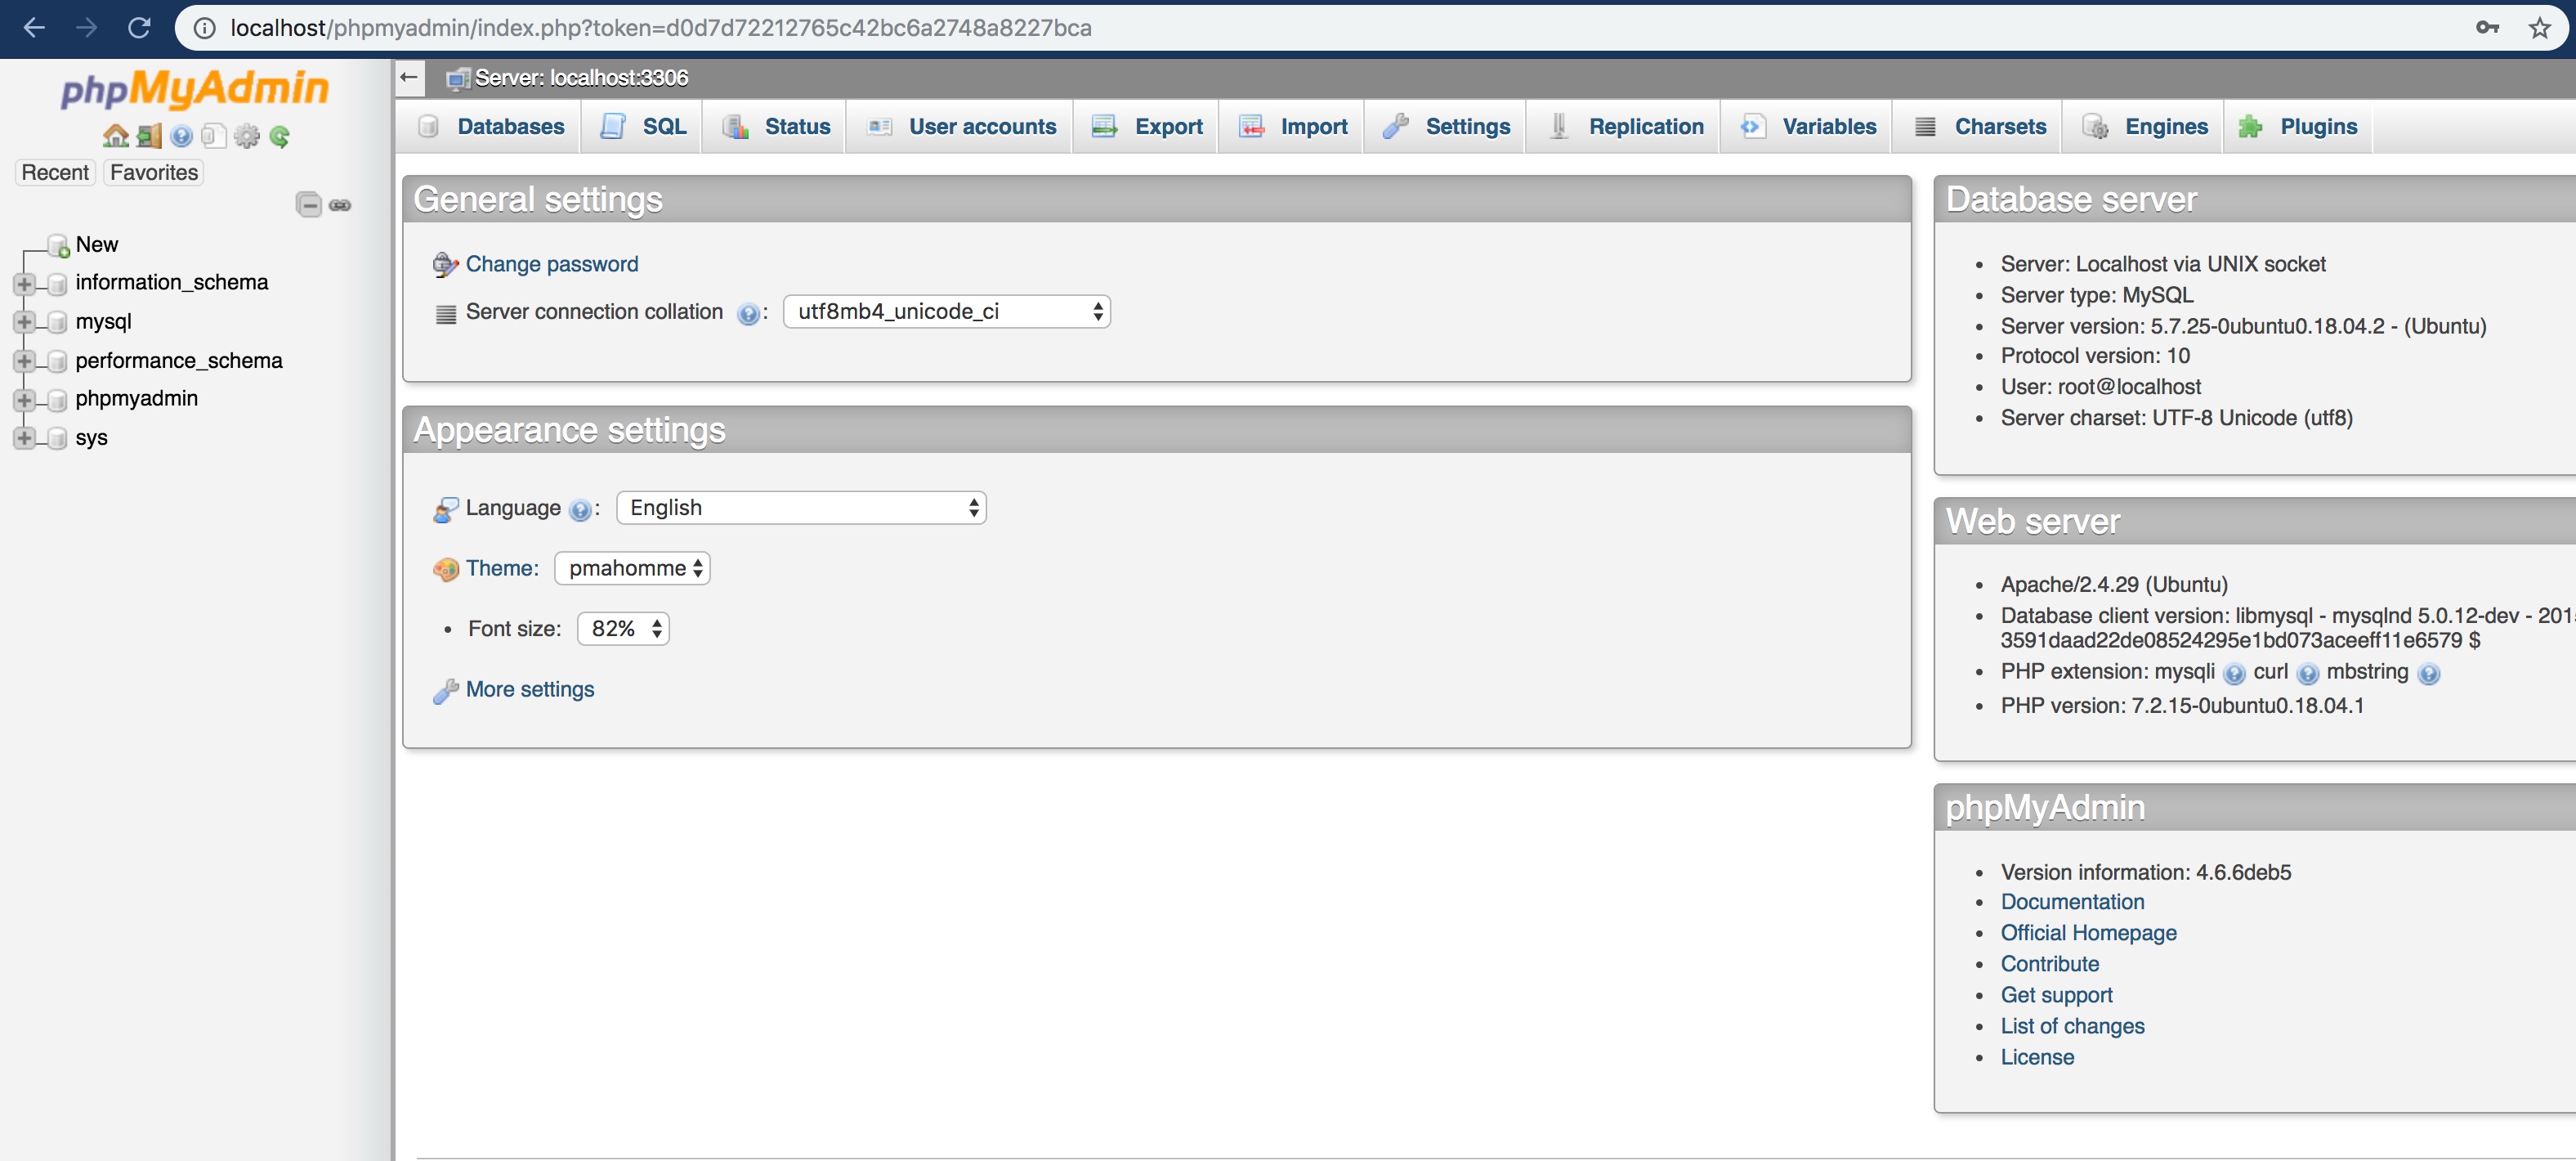Image resolution: width=2576 pixels, height=1161 pixels.
Task: Click the phpMyAdmin home icon
Action: [112, 137]
